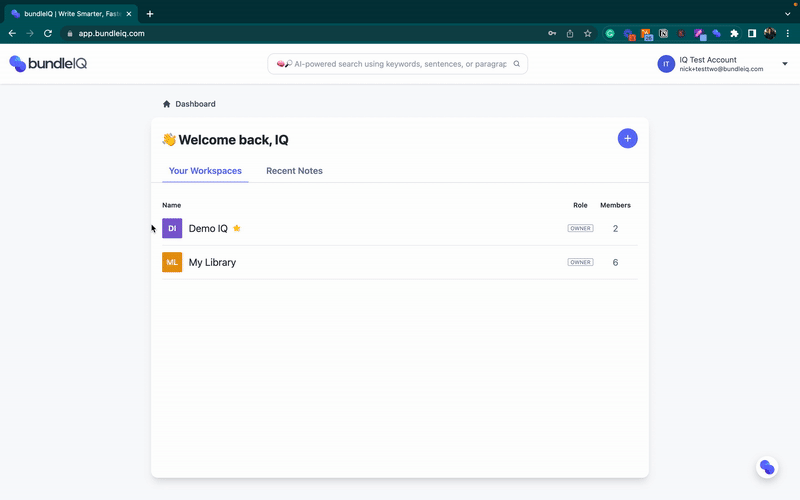Focus the AI-powered search field

[x=397, y=64]
